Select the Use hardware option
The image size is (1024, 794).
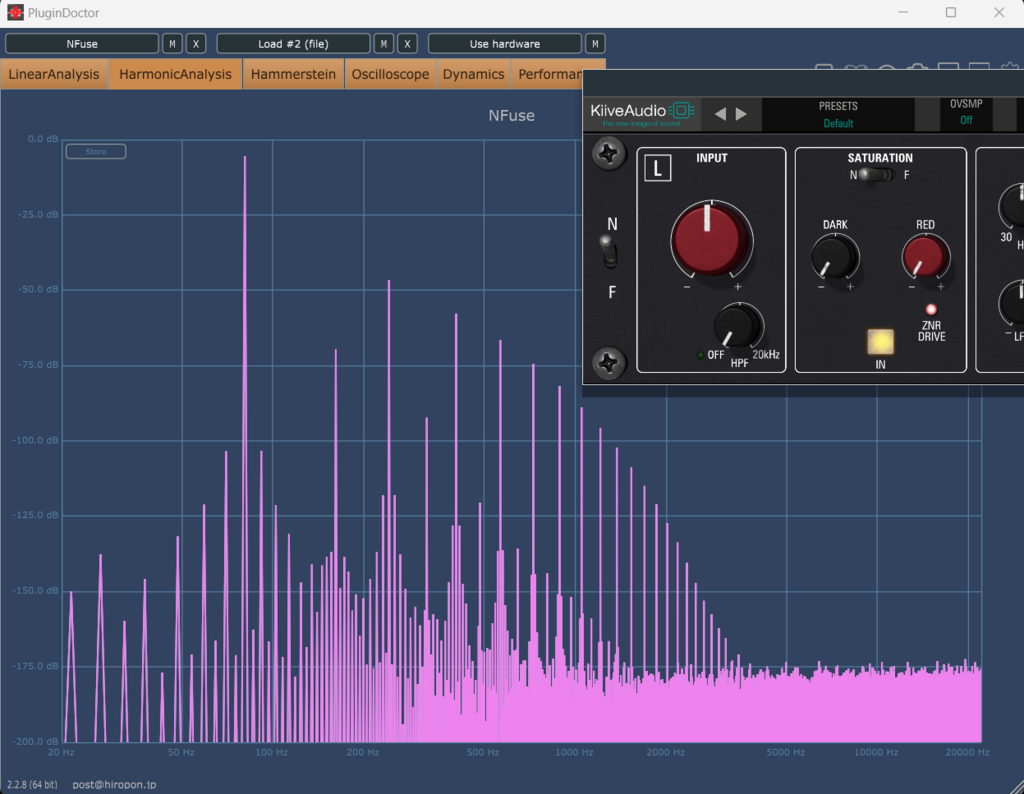point(505,44)
